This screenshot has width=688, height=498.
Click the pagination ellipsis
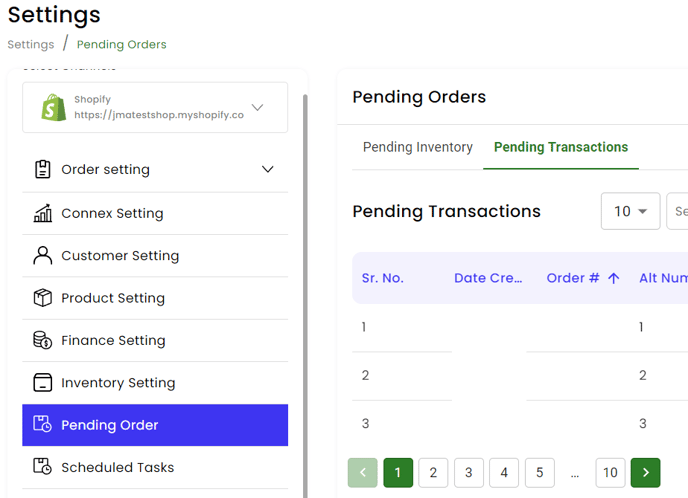pyautogui.click(x=575, y=474)
